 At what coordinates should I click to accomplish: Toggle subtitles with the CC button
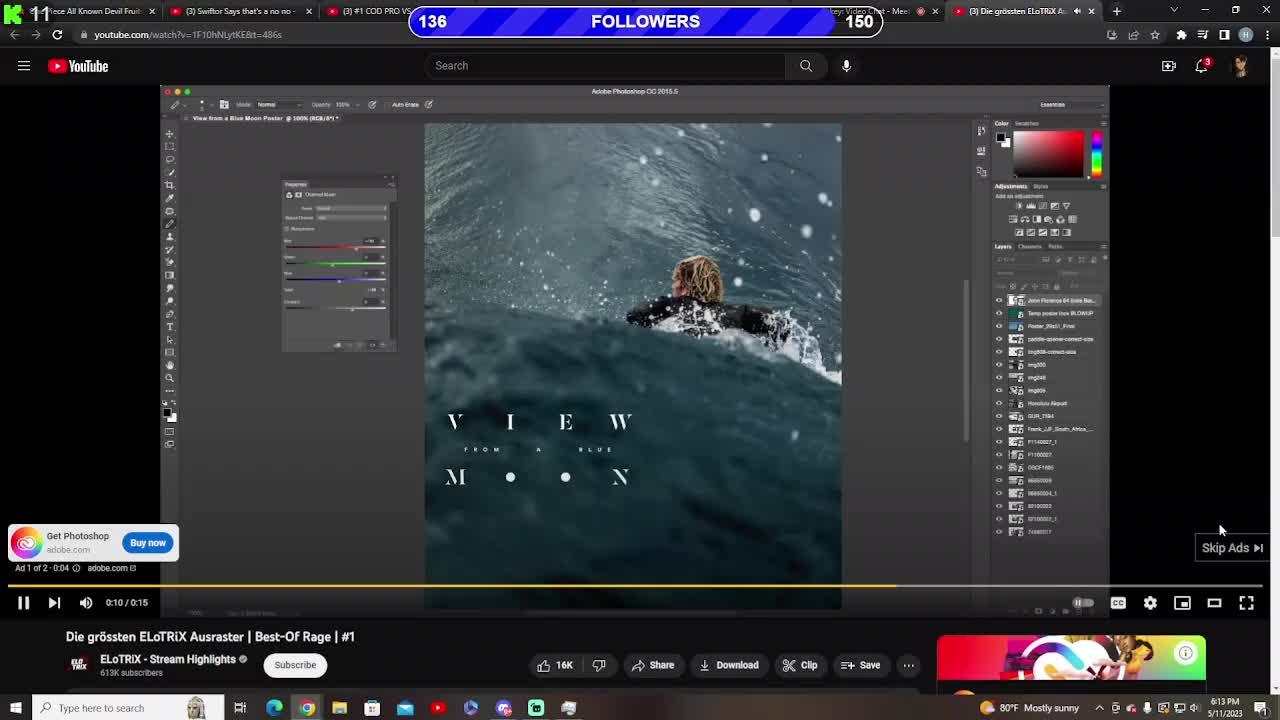pos(1118,603)
